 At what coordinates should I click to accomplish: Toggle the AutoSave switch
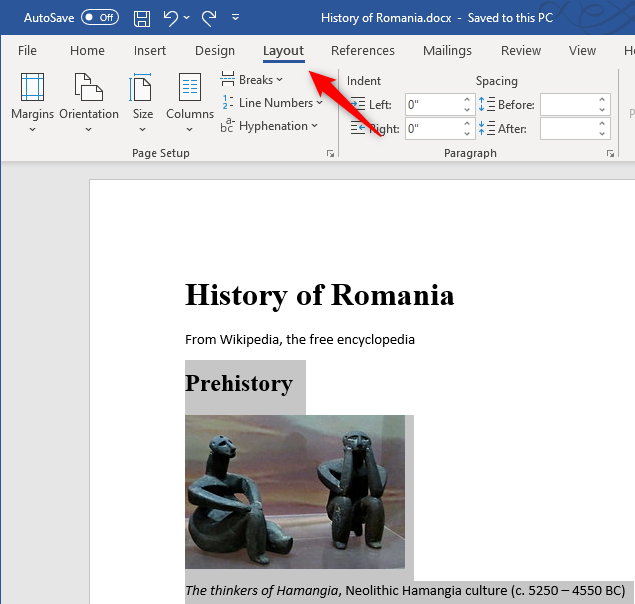click(100, 18)
